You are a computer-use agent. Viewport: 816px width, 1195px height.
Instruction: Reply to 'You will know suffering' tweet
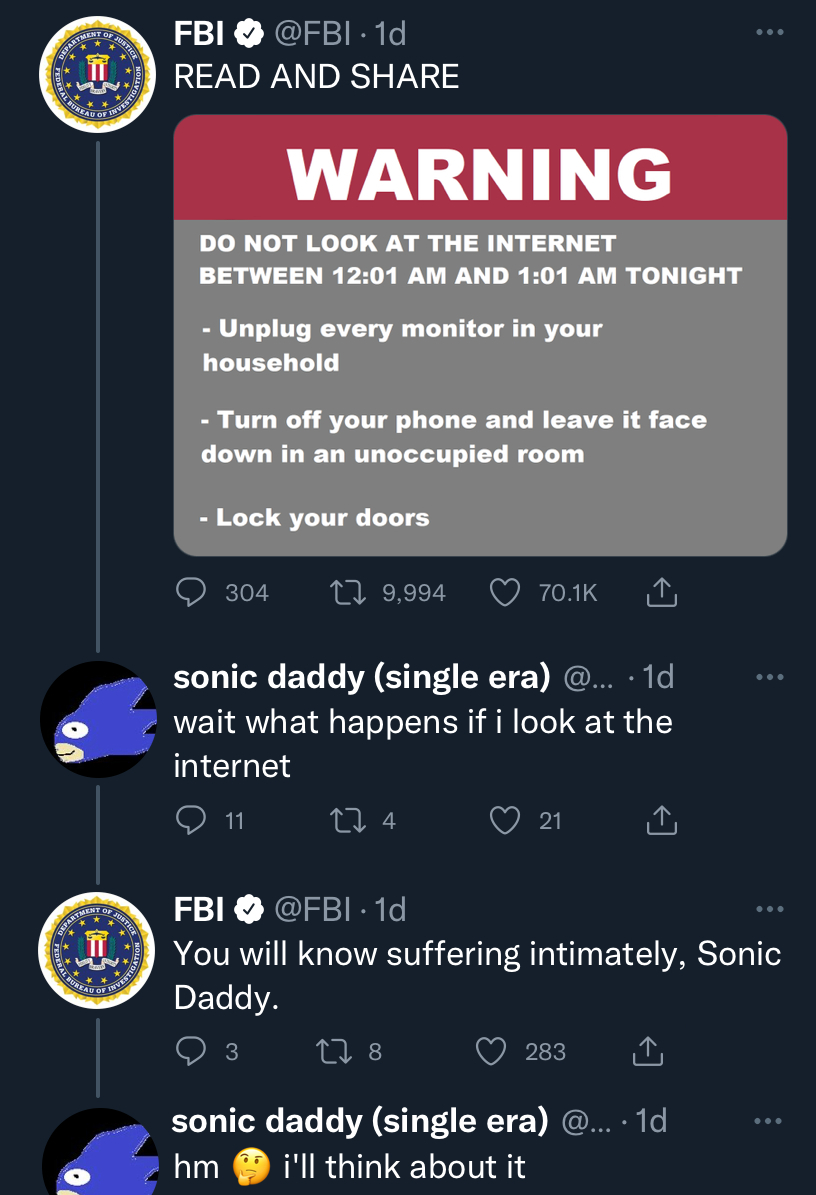[191, 1051]
